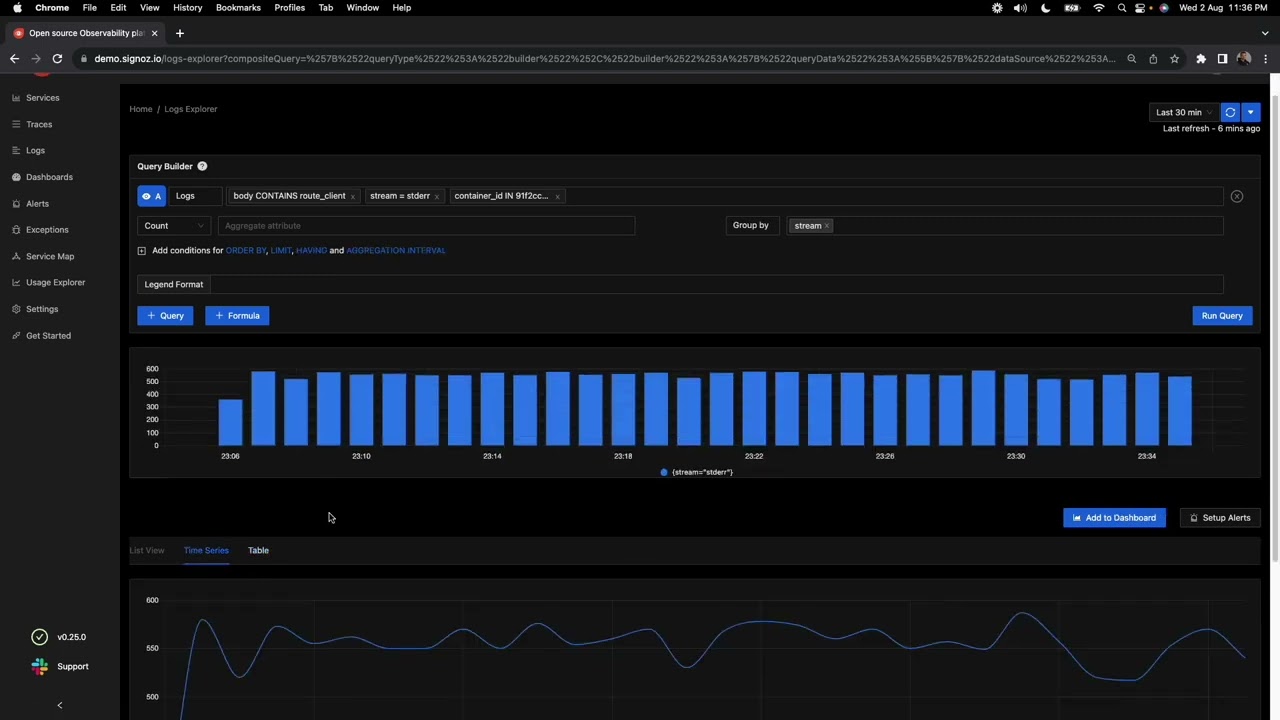The width and height of the screenshot is (1280, 720).
Task: Add a new Formula
Action: [x=237, y=316]
